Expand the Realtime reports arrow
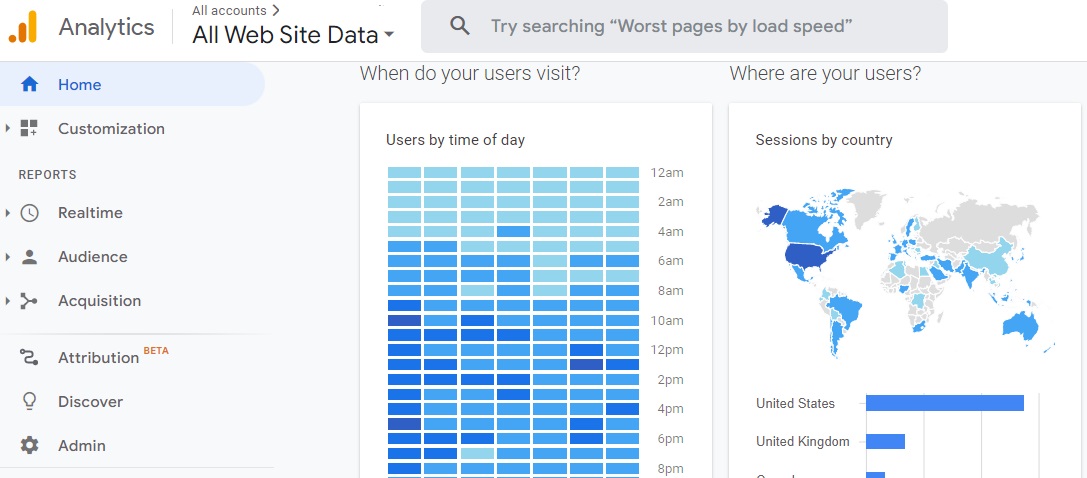1087x478 pixels. [x=8, y=213]
